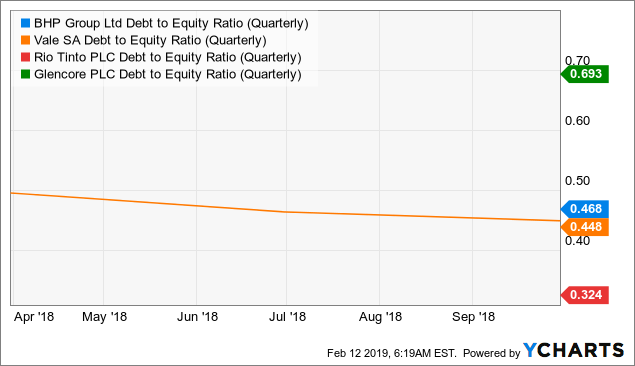The height and width of the screenshot is (366, 635).
Task: Click the 0.40 y-axis label
Action: point(577,241)
